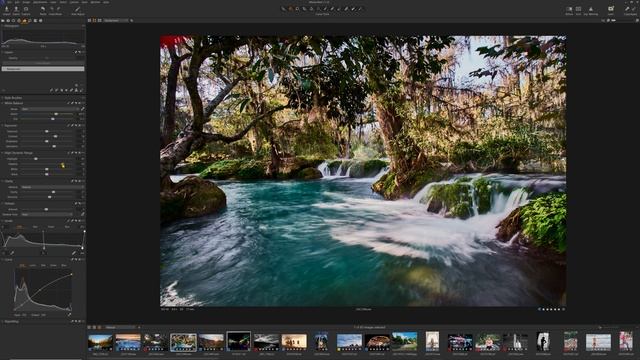
Task: Expand the Sharpening panel at bottom
Action: click(x=2, y=322)
